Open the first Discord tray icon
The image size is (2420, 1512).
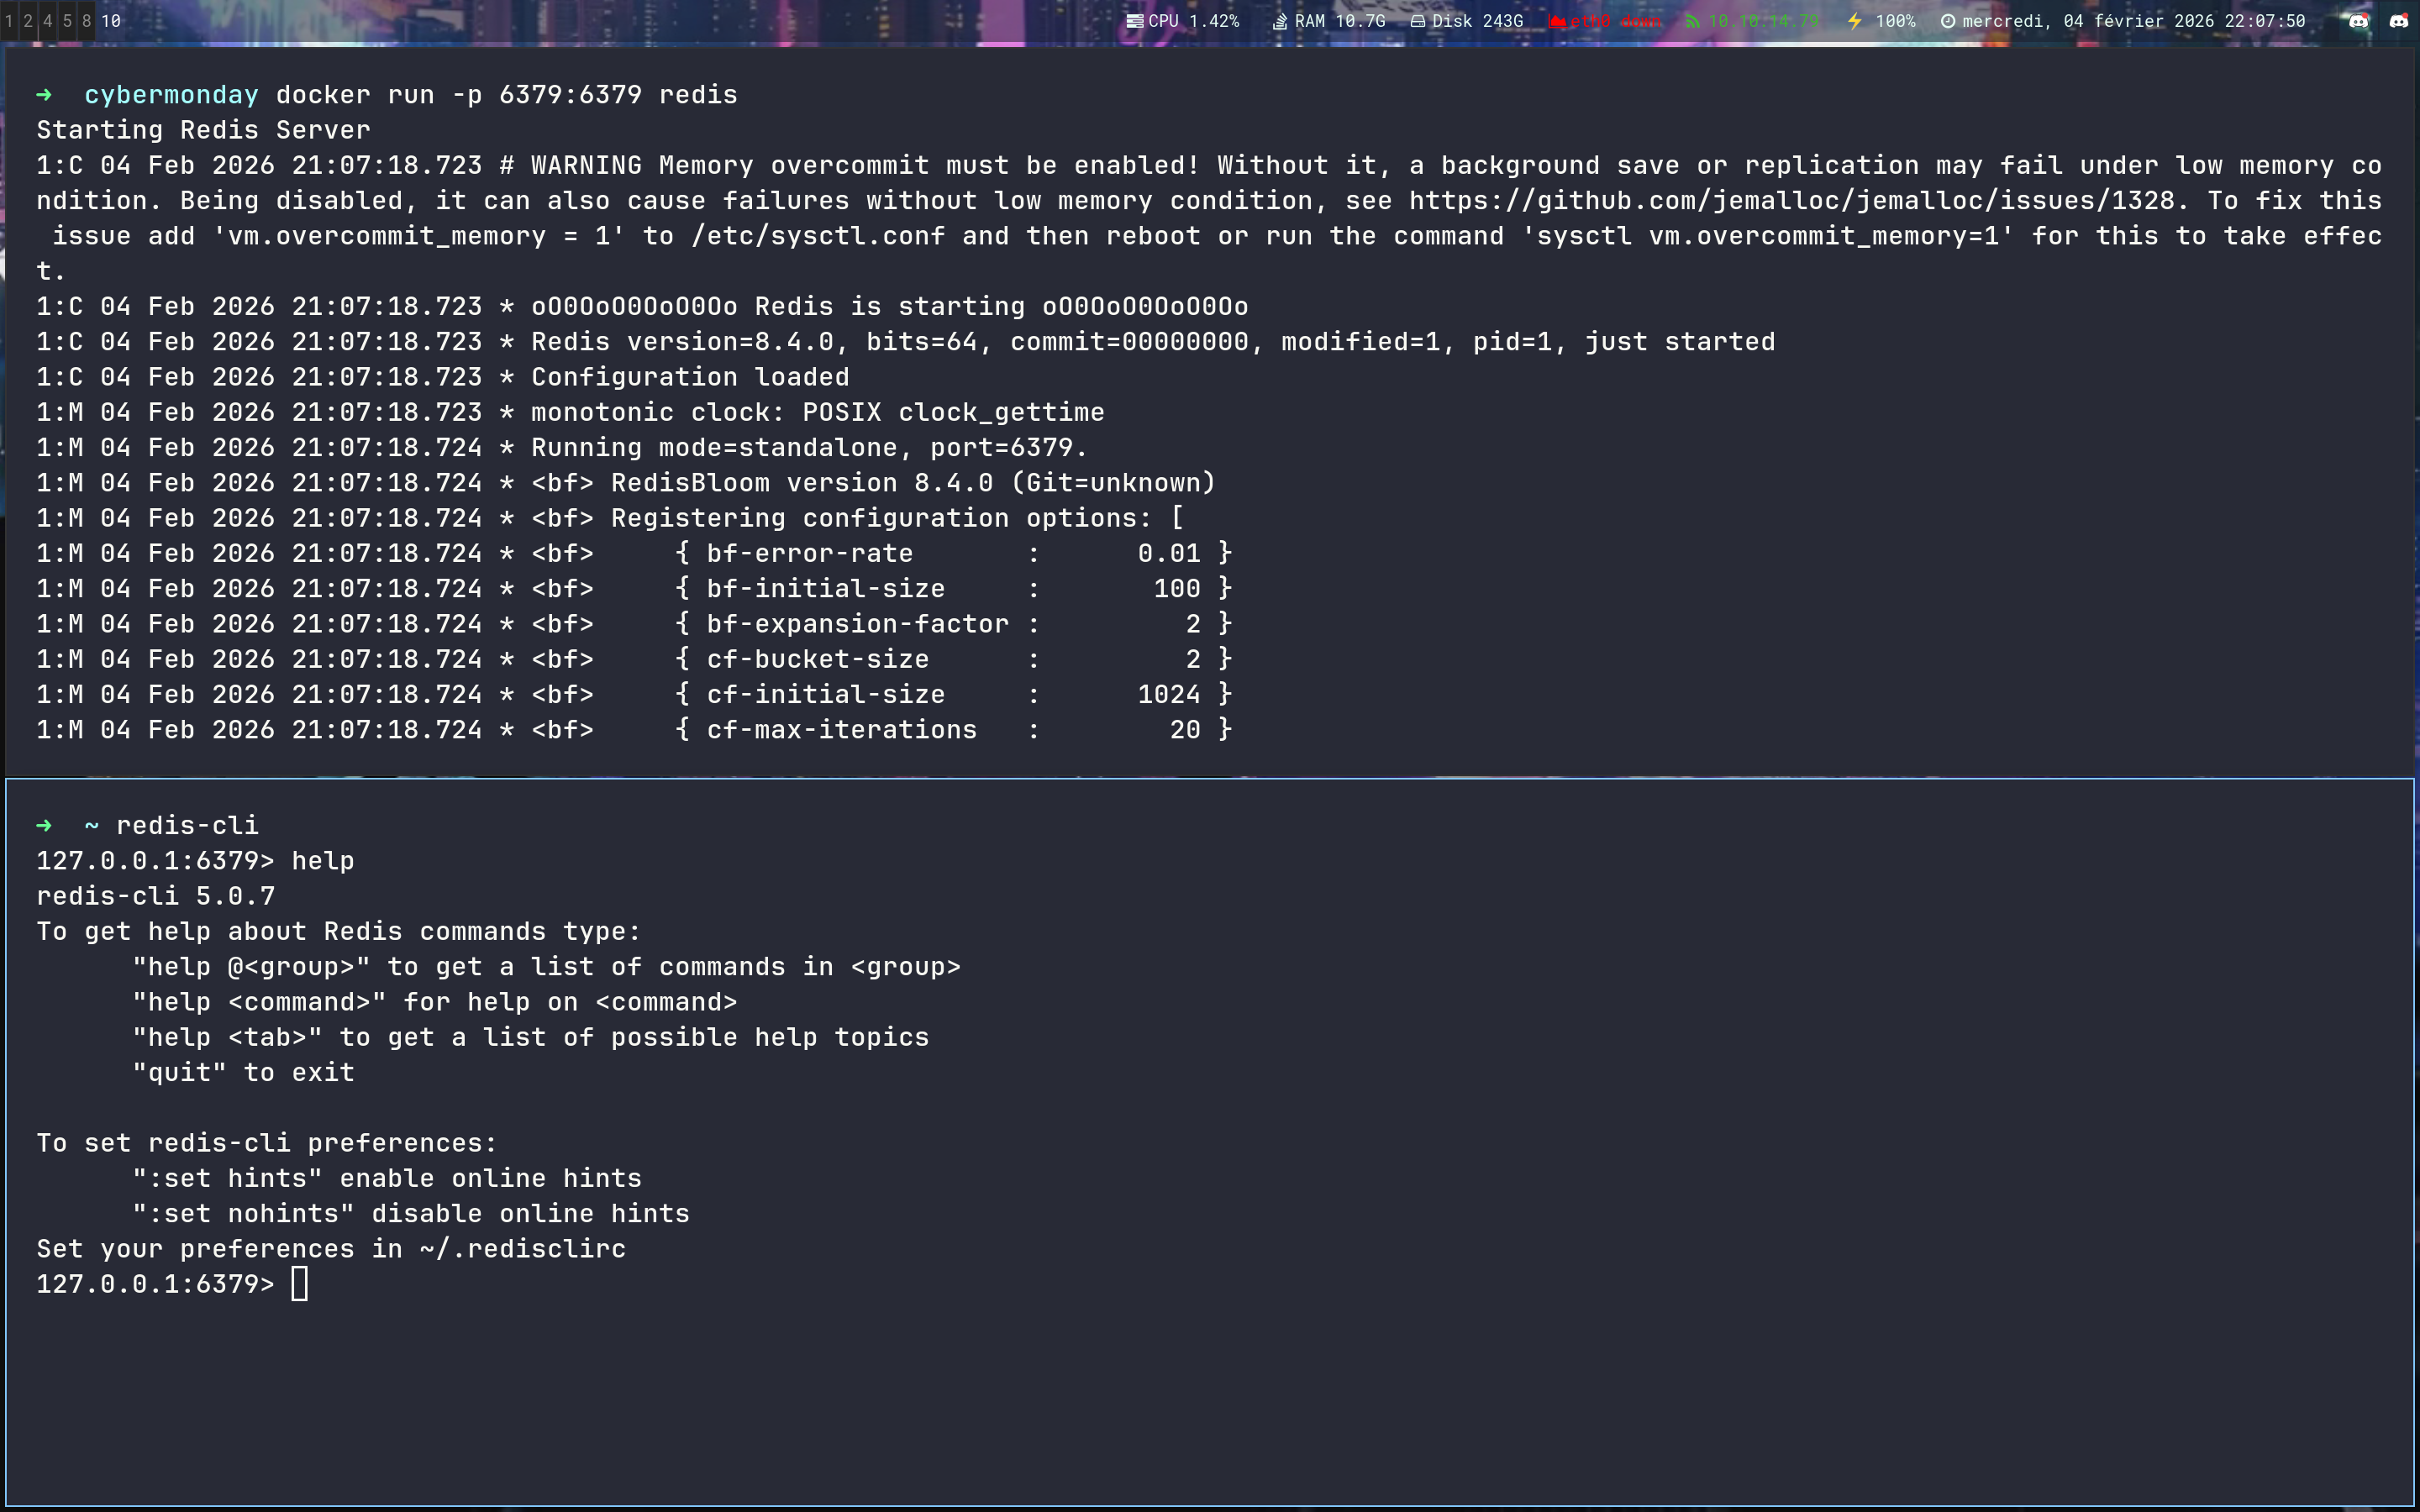point(2358,21)
